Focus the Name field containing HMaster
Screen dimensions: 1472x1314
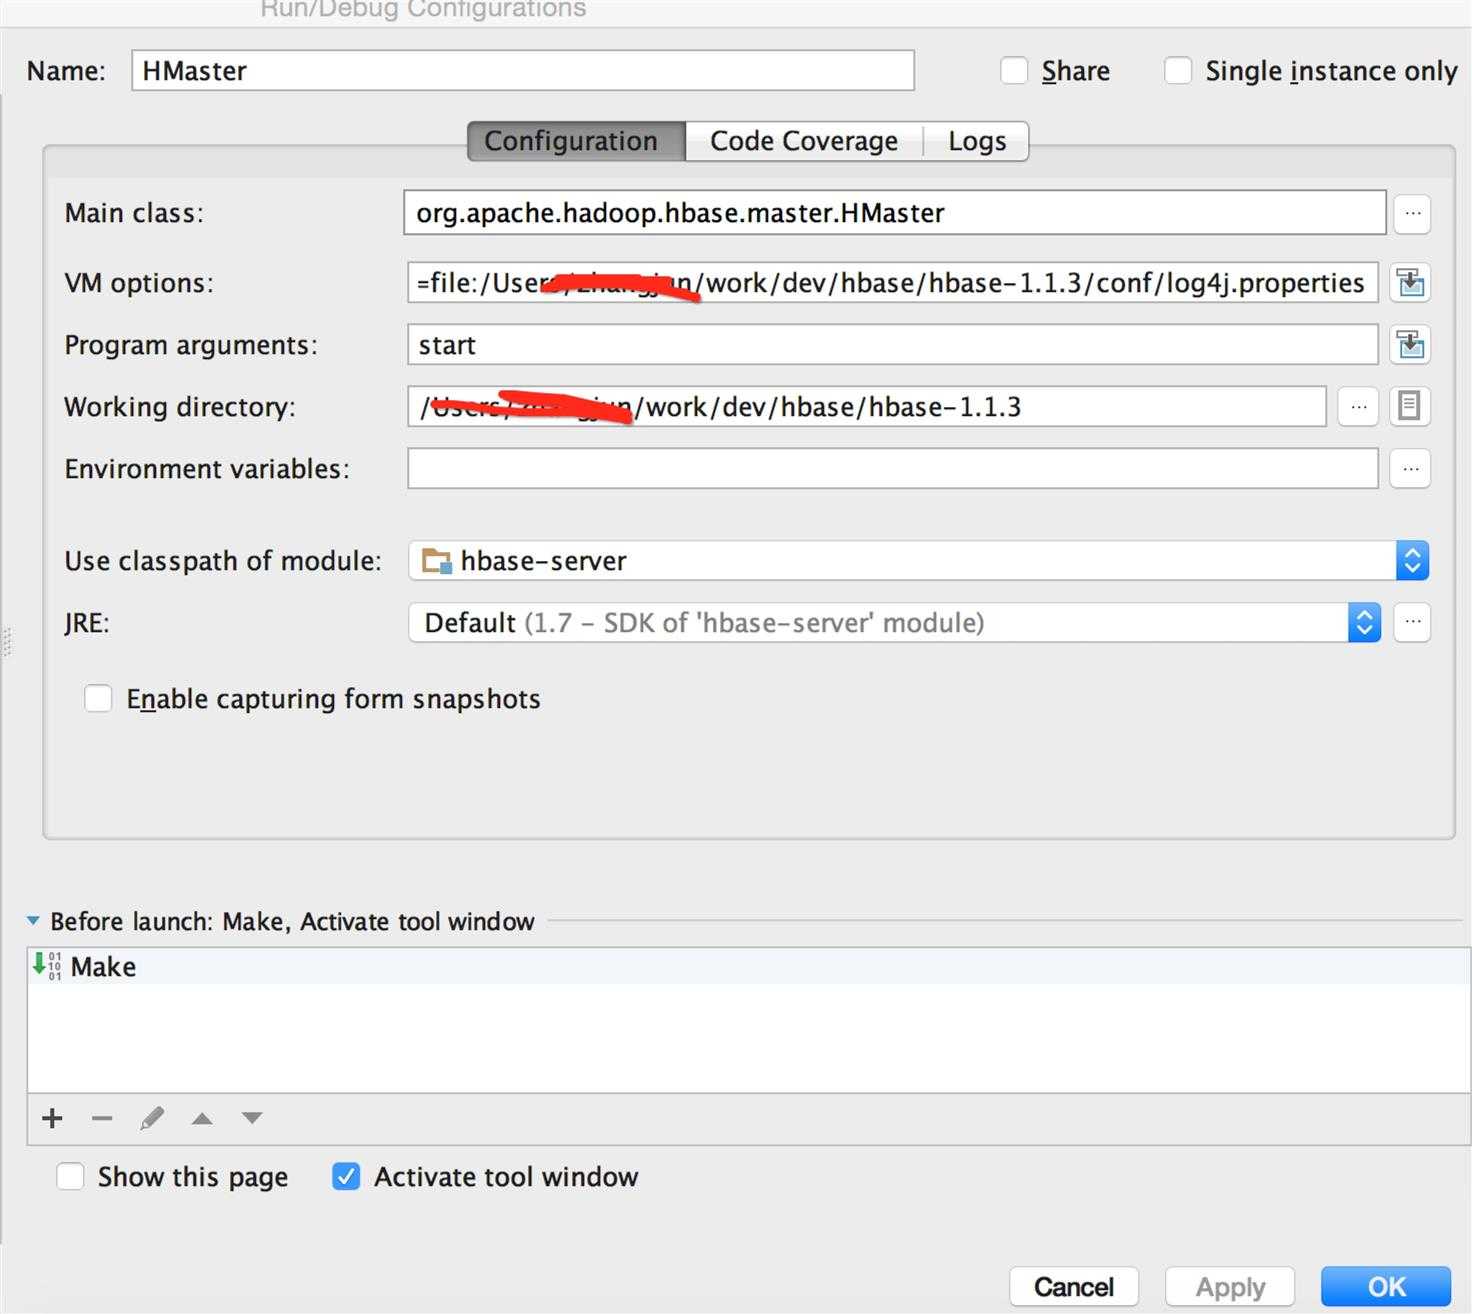click(523, 71)
